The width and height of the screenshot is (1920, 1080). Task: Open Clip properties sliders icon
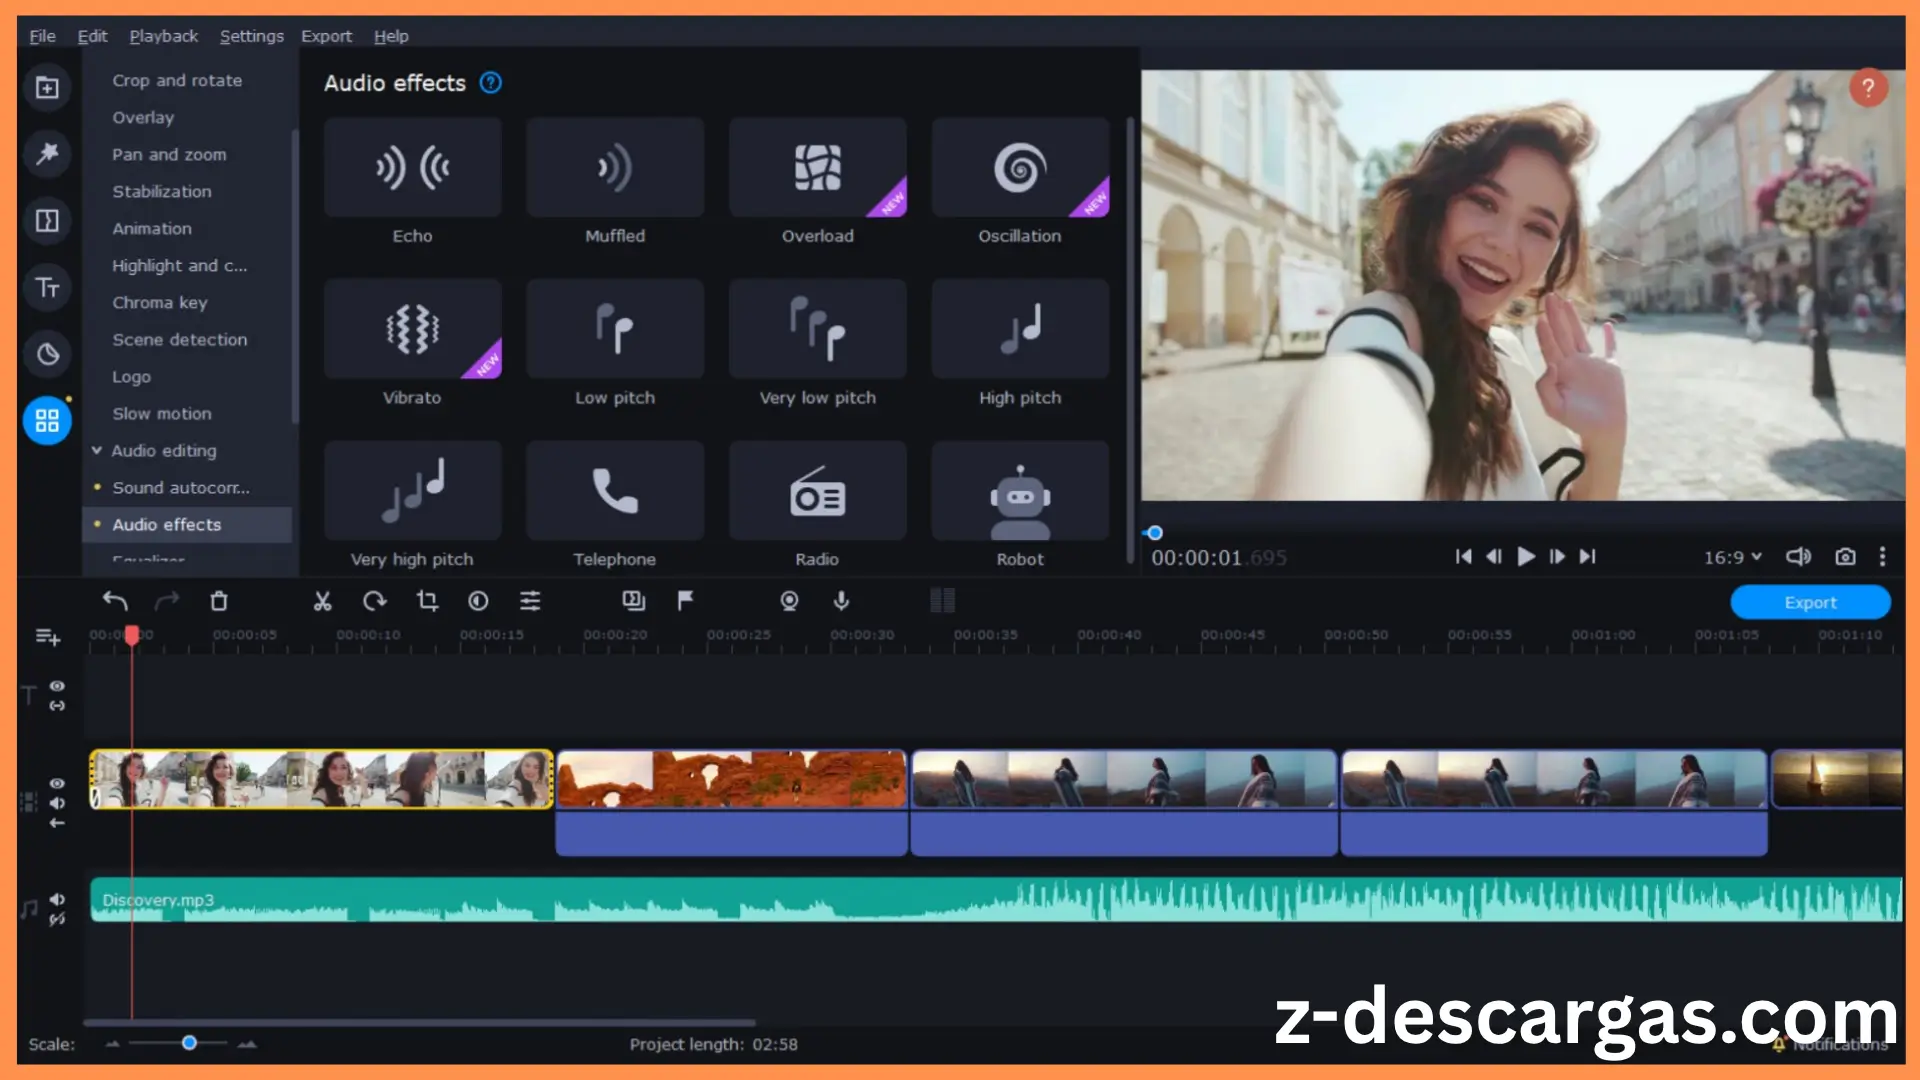(x=530, y=601)
